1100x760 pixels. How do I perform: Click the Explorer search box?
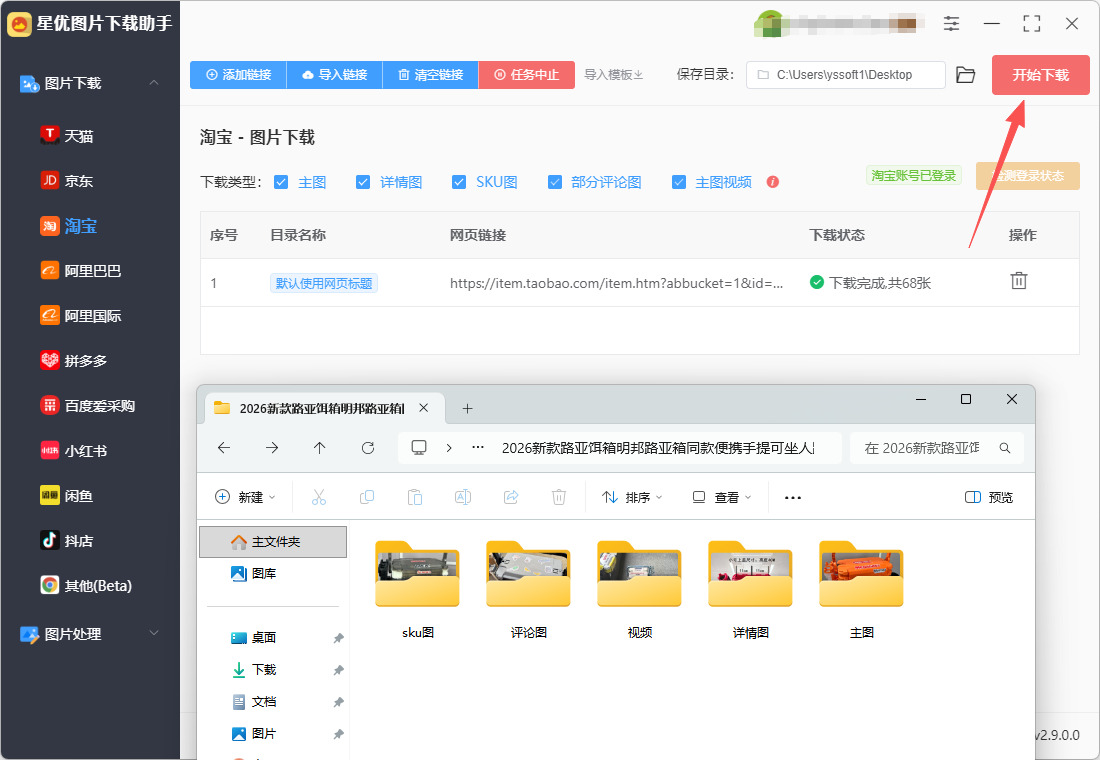[x=937, y=448]
